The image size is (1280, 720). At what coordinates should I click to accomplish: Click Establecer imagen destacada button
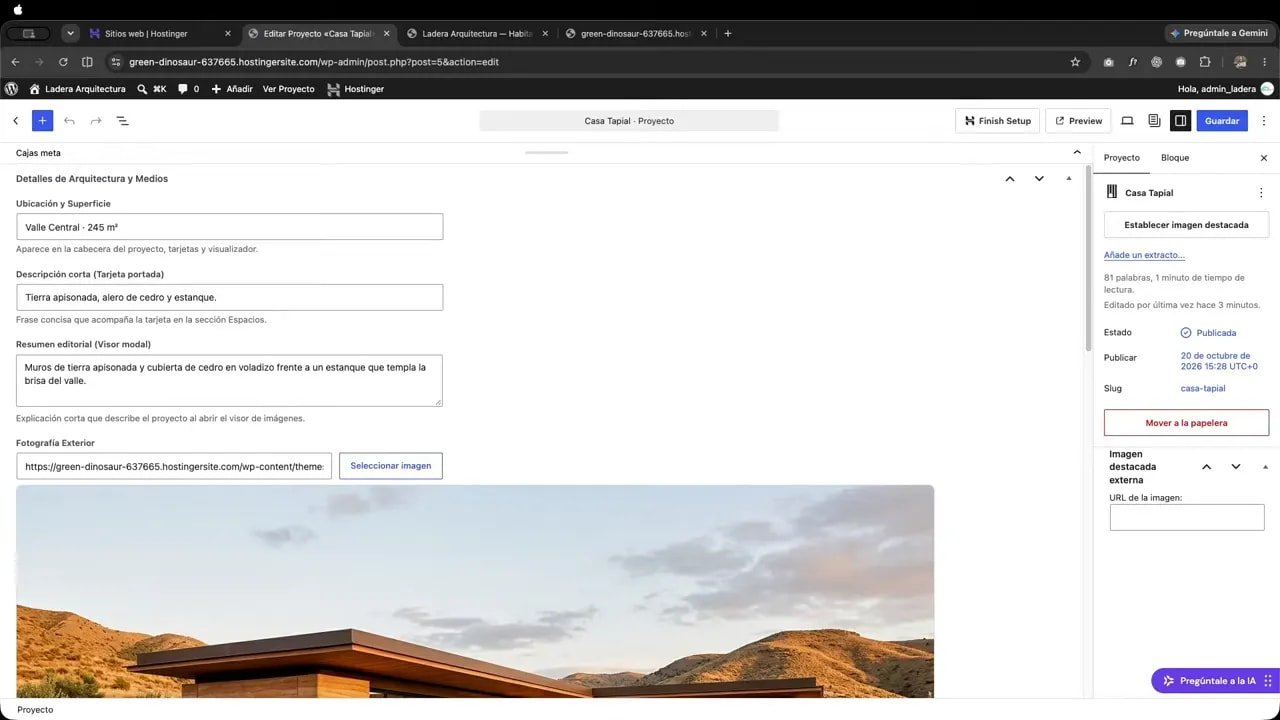coord(1186,225)
